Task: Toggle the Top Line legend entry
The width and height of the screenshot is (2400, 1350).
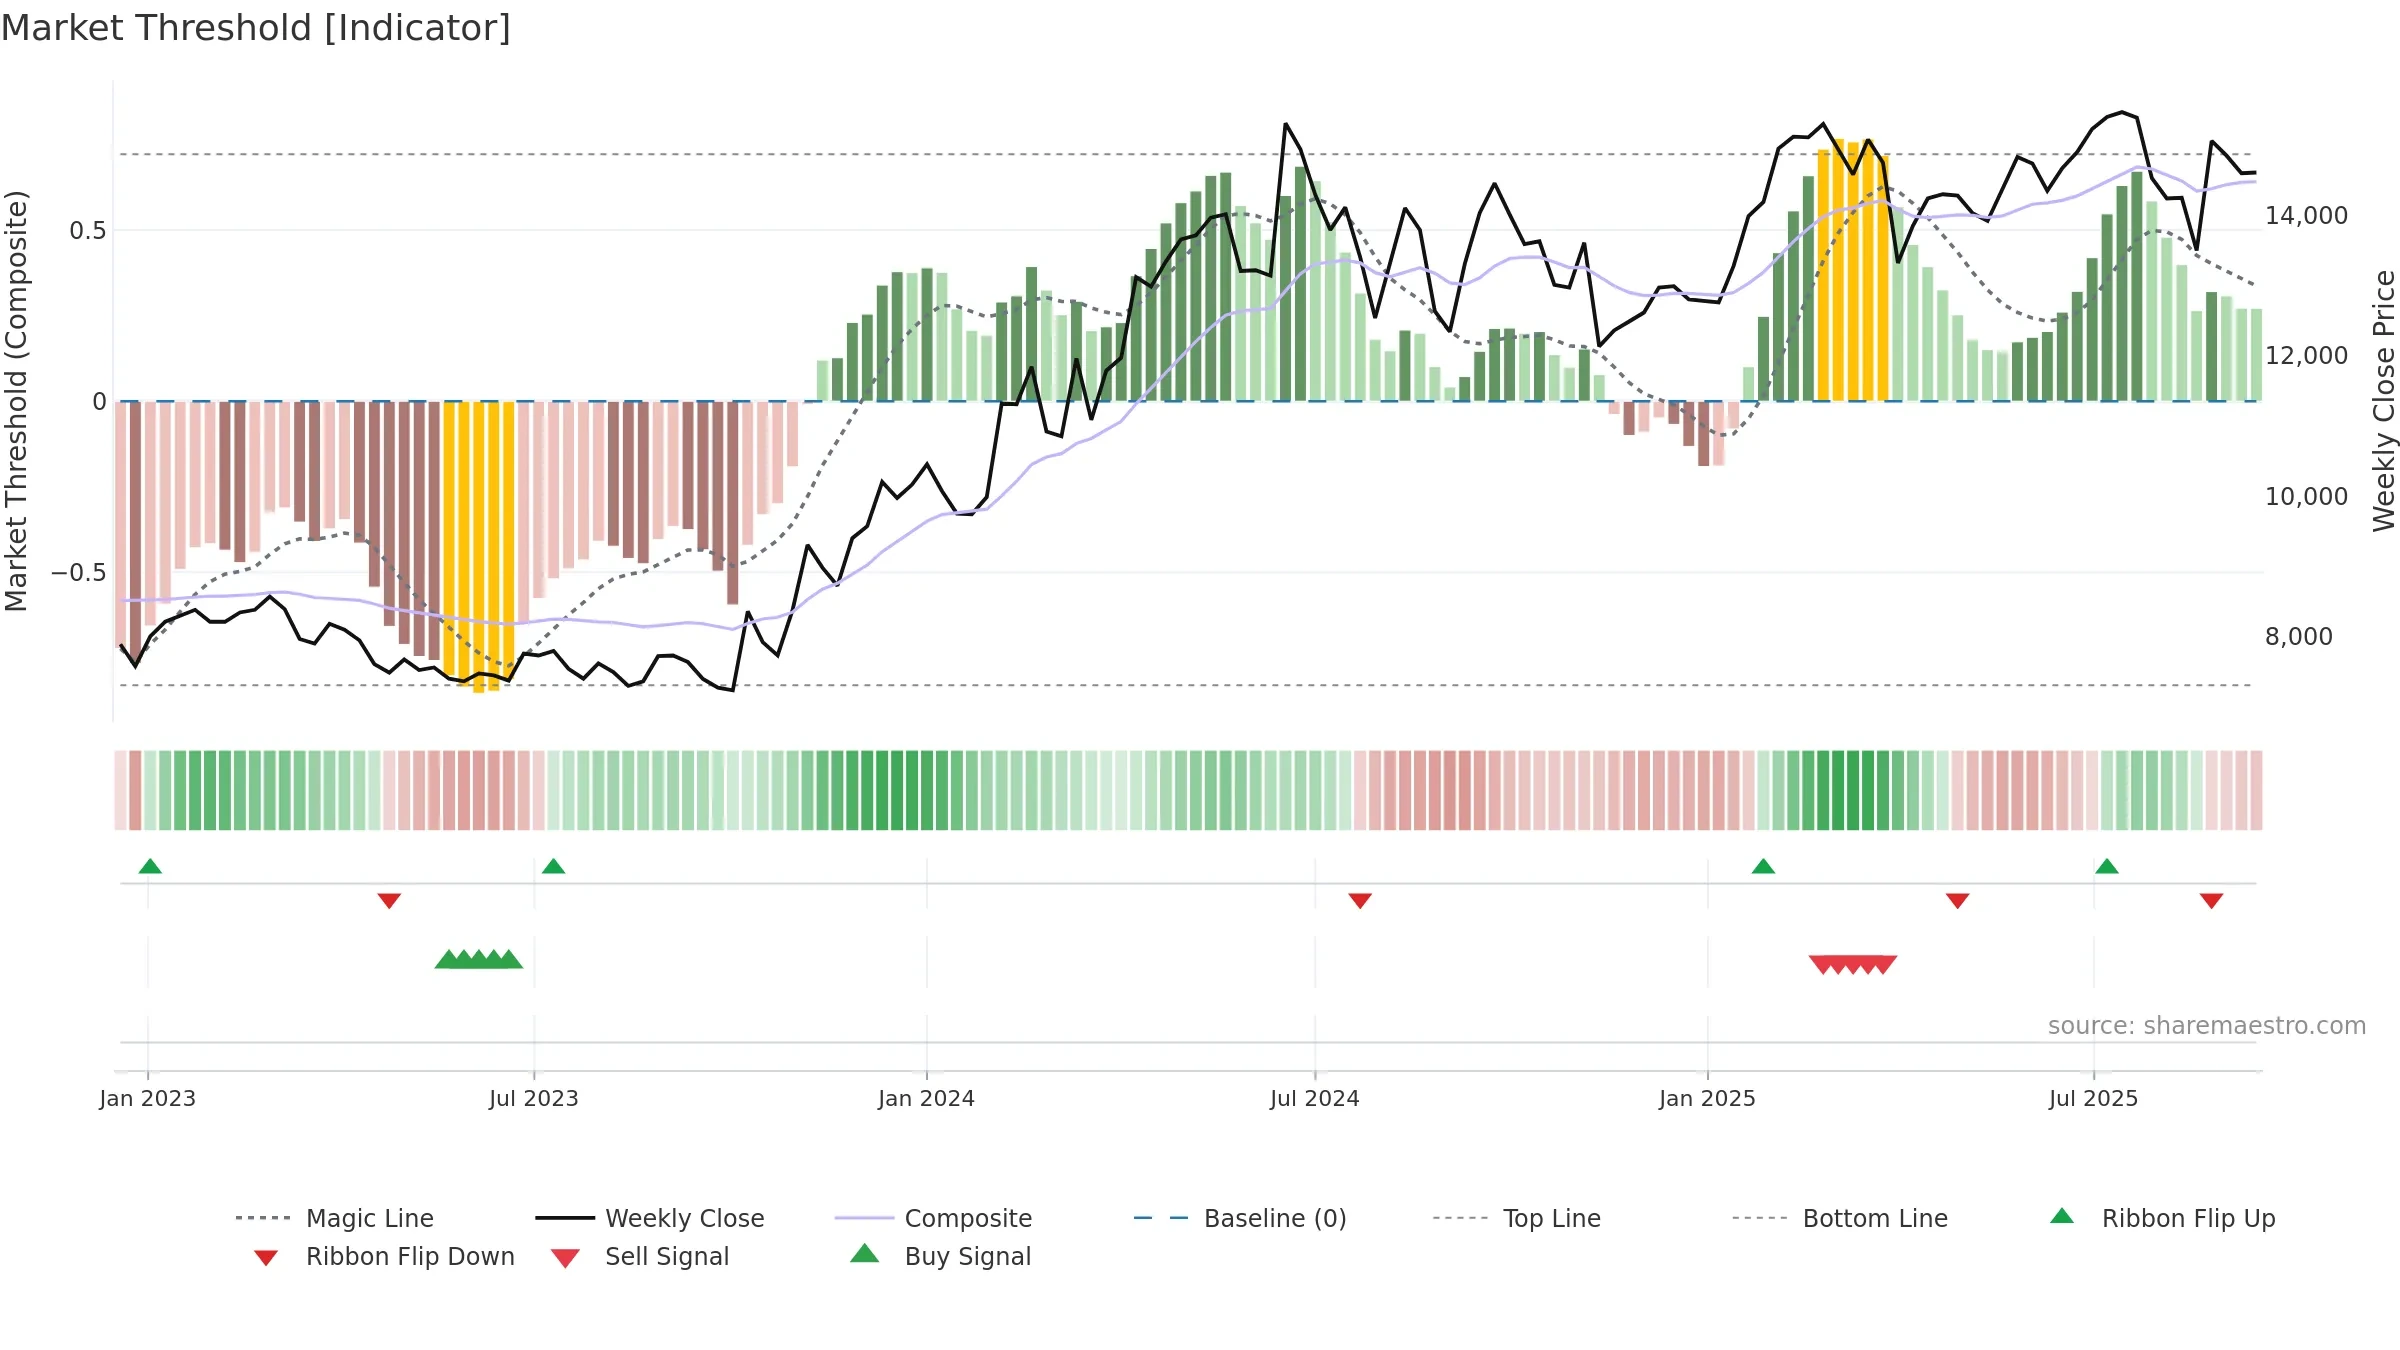Action: pyautogui.click(x=1516, y=1218)
